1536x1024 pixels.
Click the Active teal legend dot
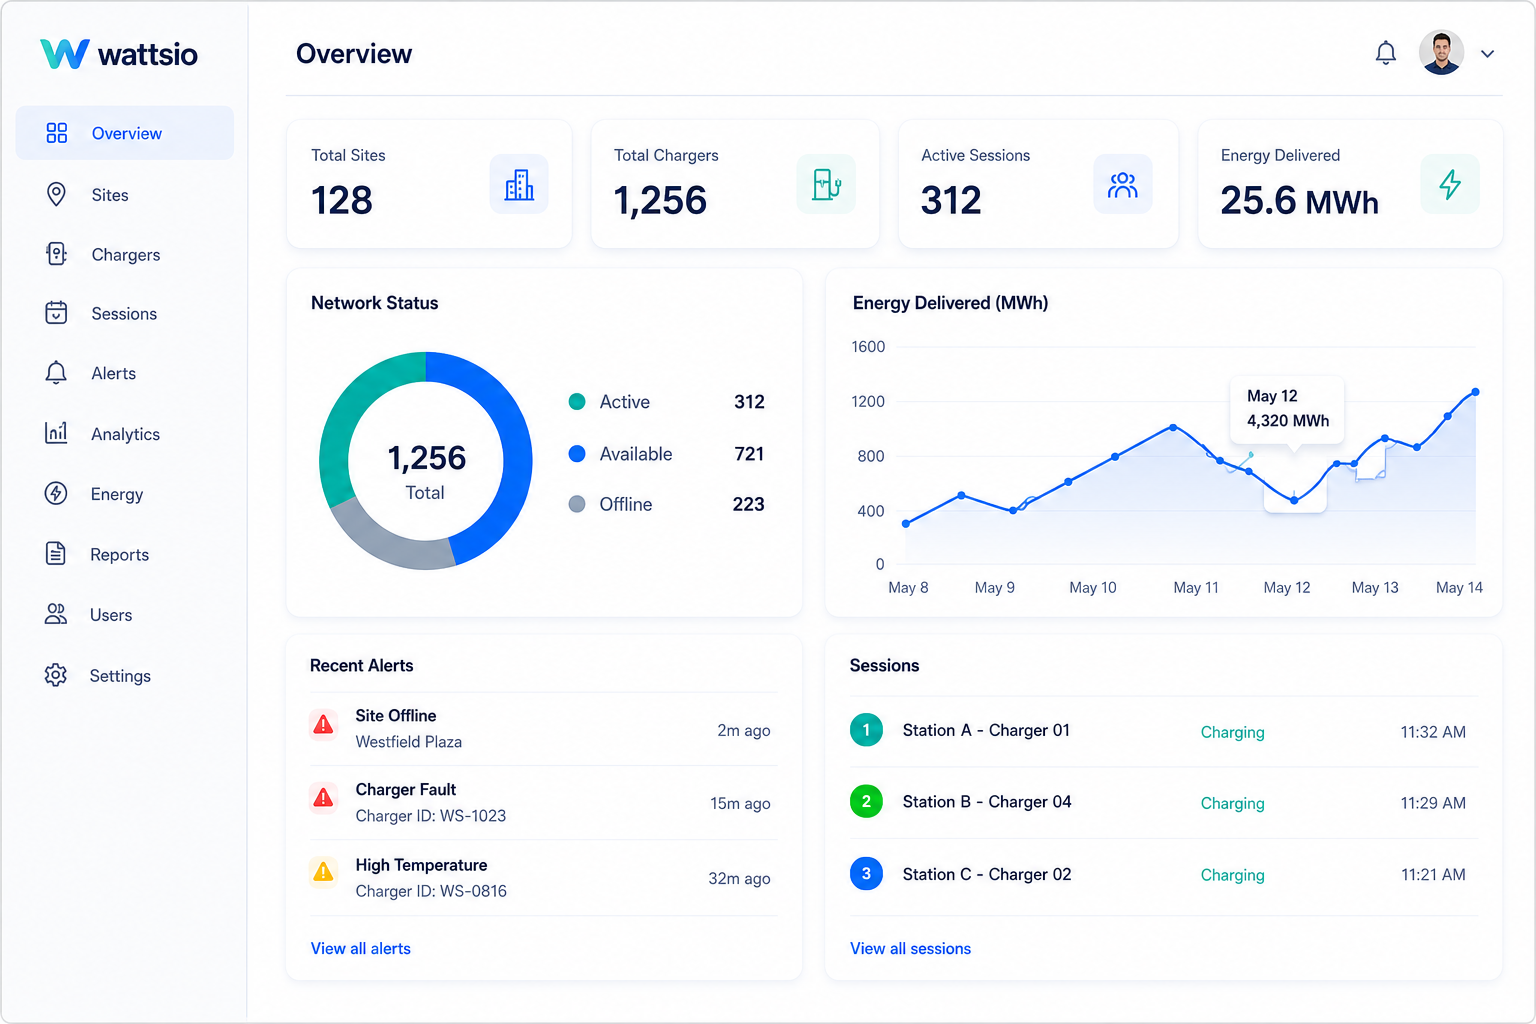(x=577, y=402)
